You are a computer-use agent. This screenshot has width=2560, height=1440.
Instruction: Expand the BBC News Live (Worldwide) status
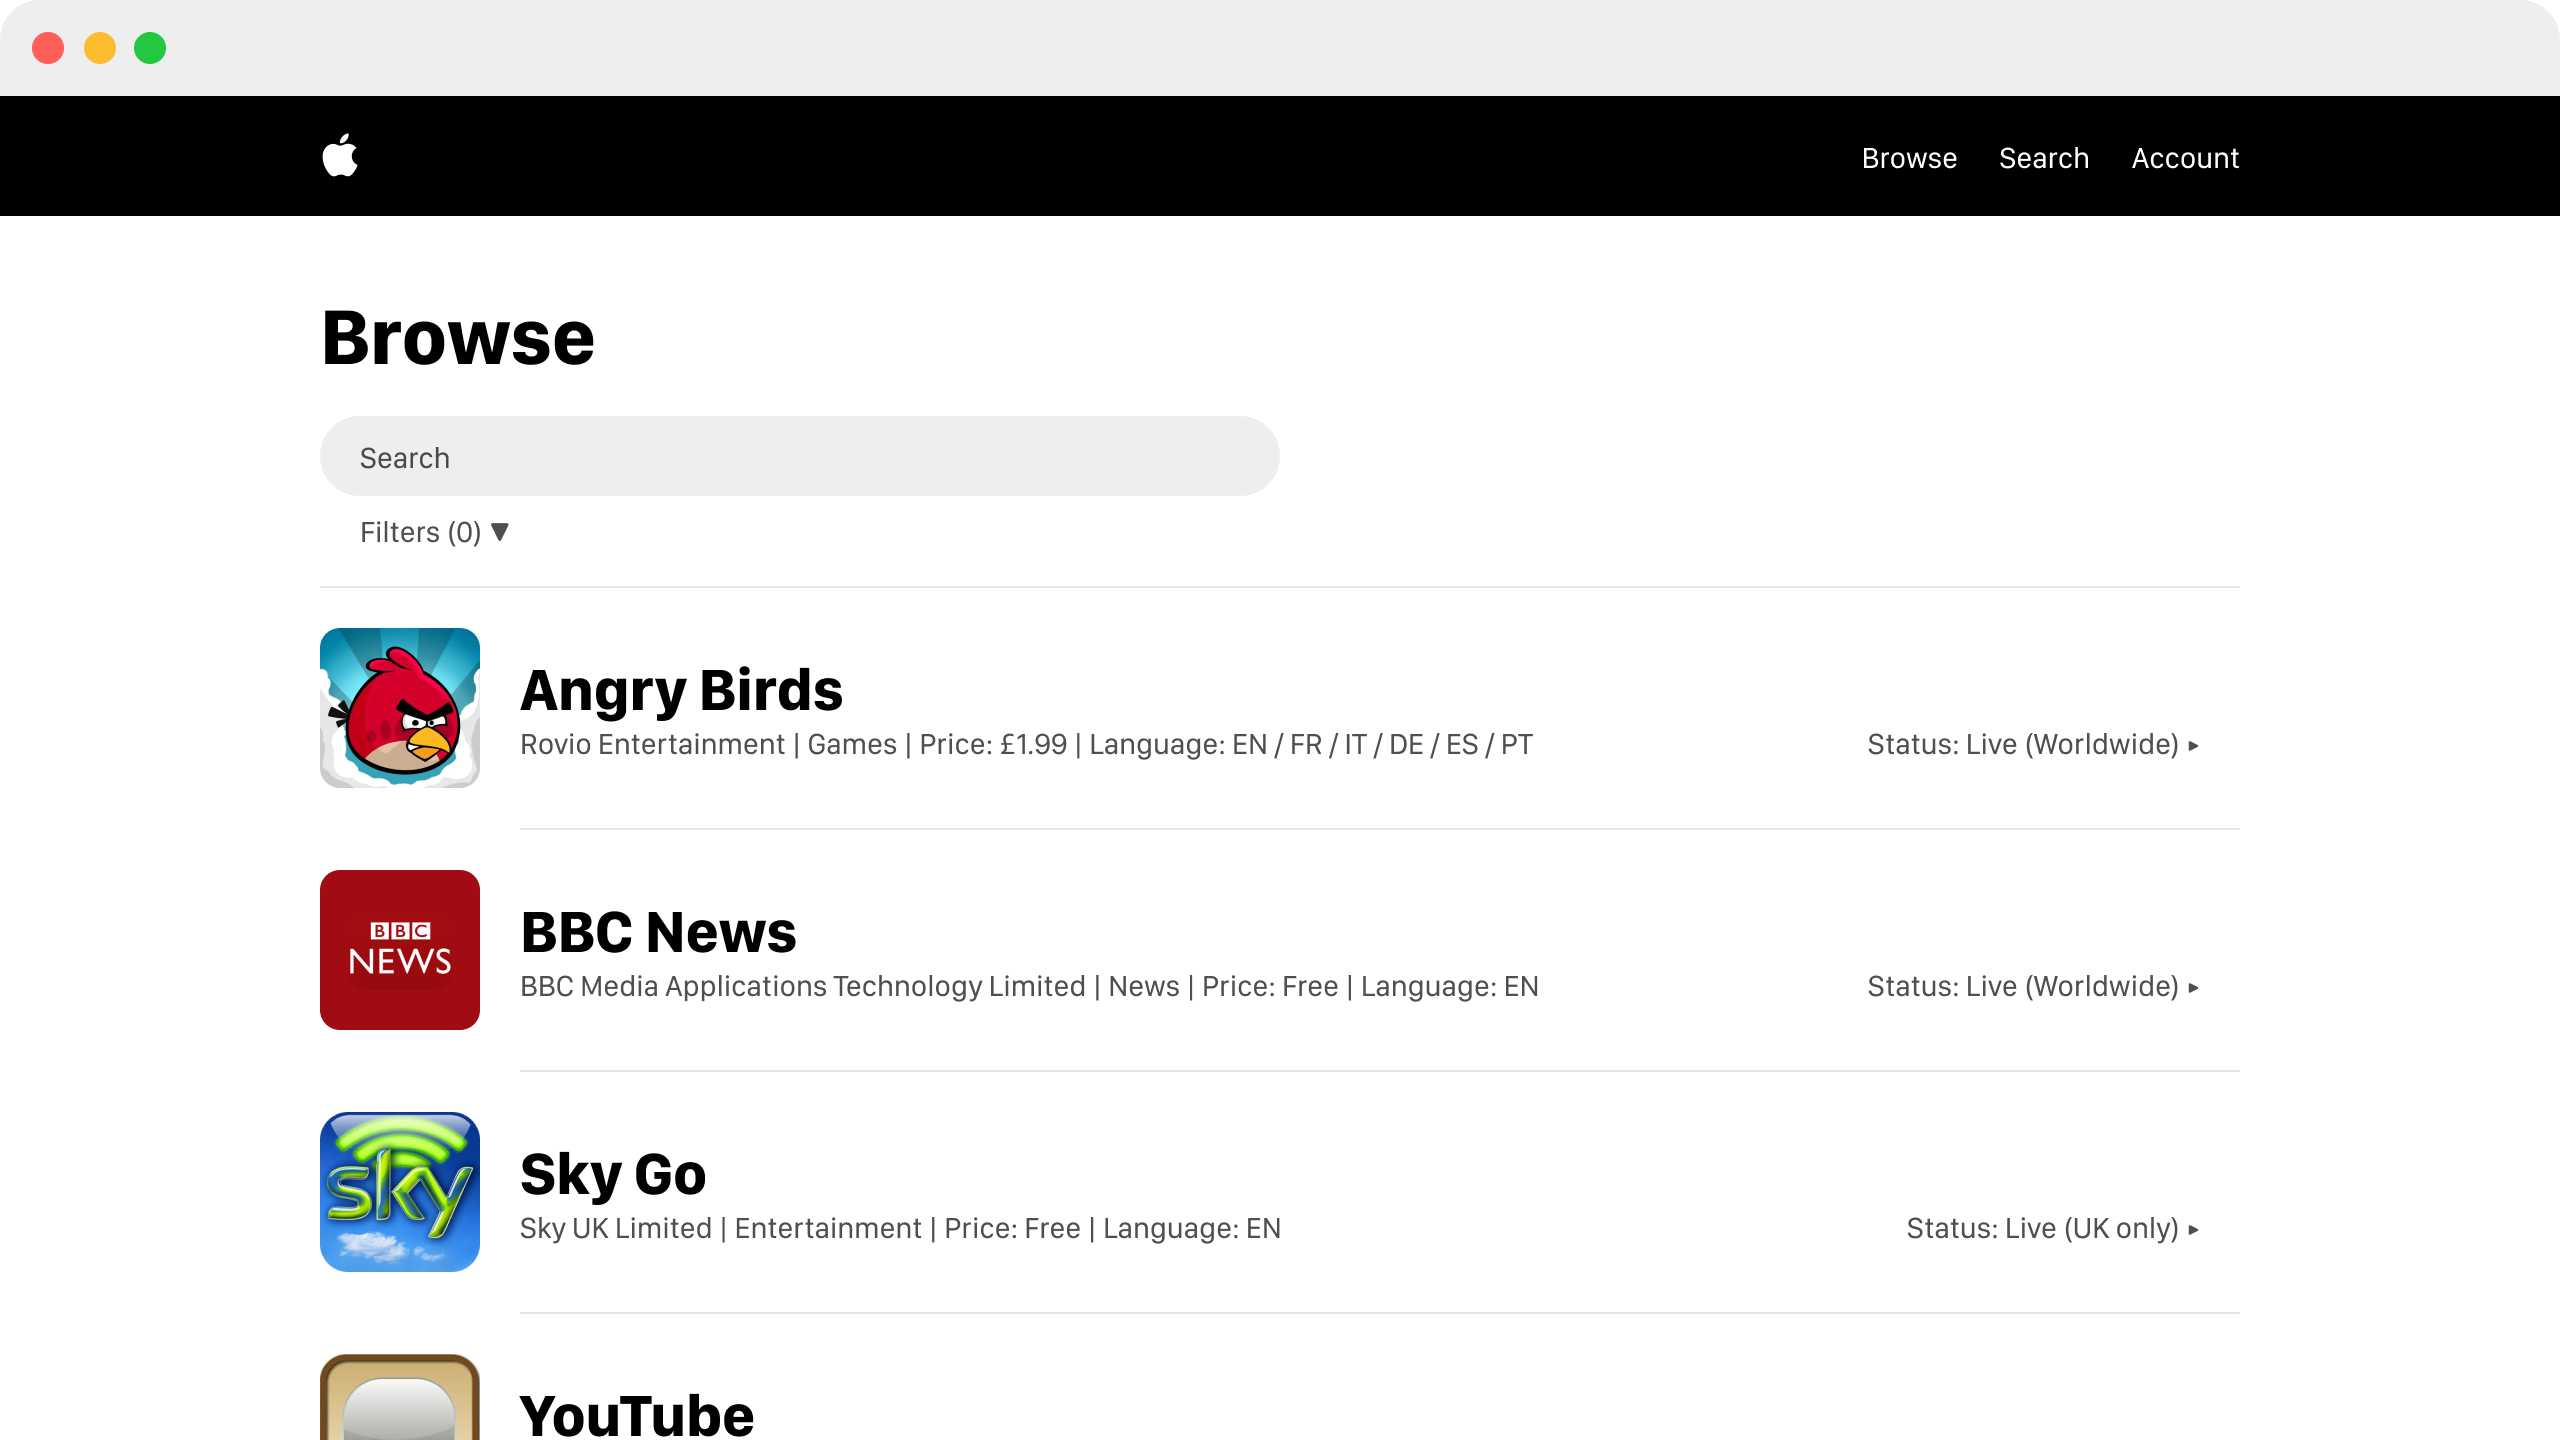point(2033,987)
